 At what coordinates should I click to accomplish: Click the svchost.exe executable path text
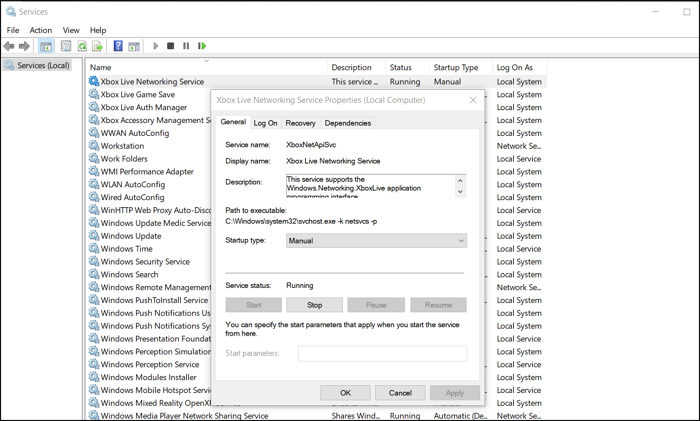click(301, 221)
